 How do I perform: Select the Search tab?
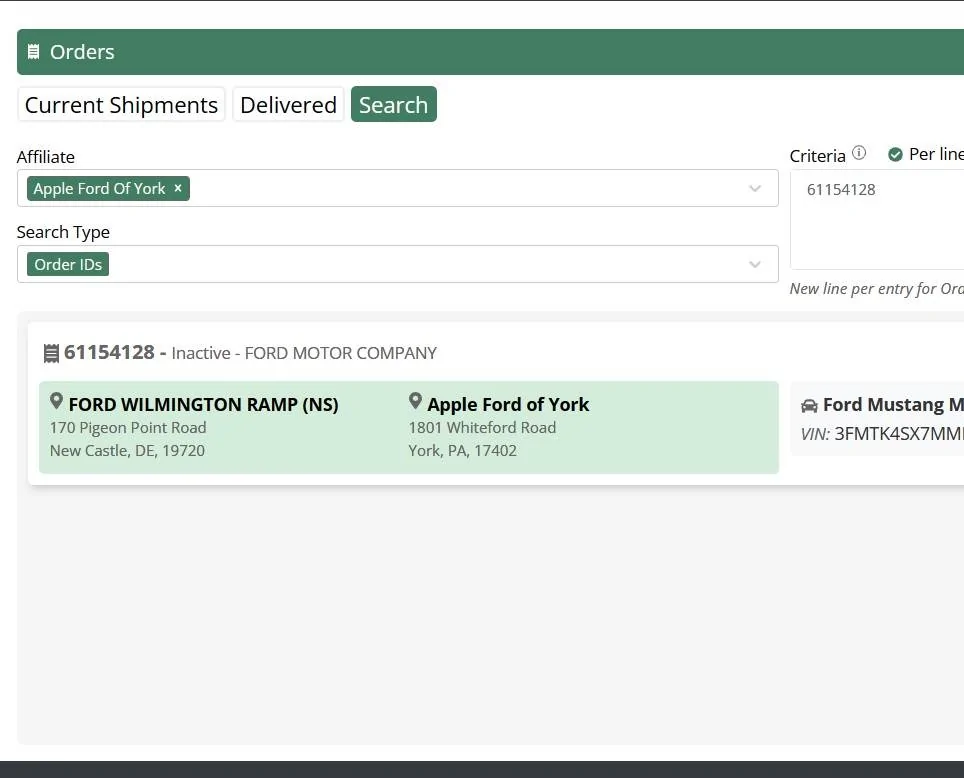(x=393, y=105)
